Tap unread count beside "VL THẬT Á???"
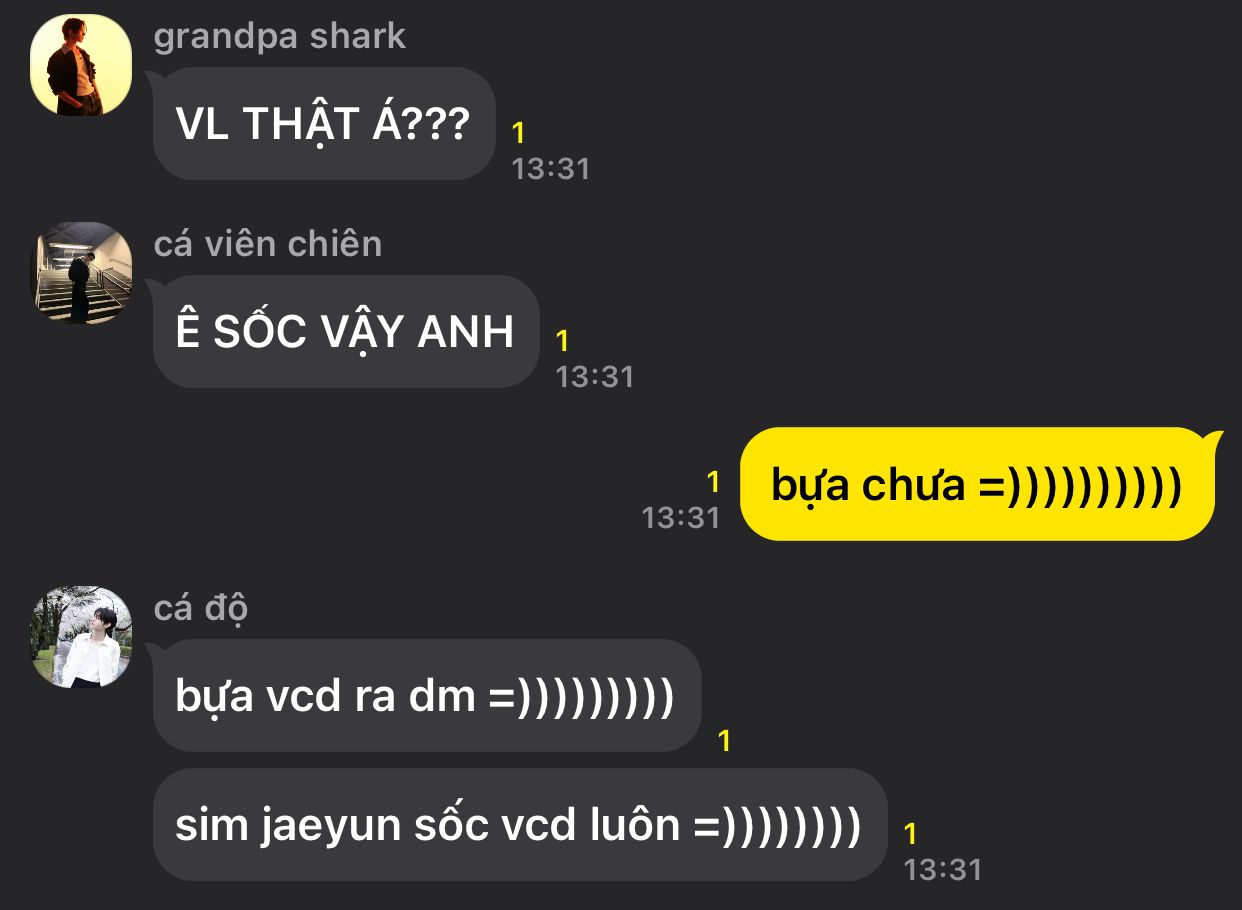This screenshot has height=910, width=1242. point(518,133)
